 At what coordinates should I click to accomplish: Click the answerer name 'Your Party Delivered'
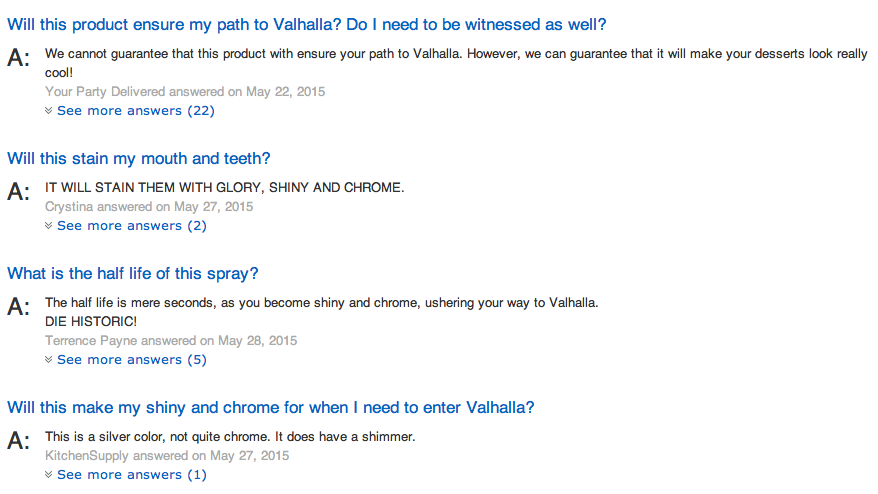tap(105, 92)
